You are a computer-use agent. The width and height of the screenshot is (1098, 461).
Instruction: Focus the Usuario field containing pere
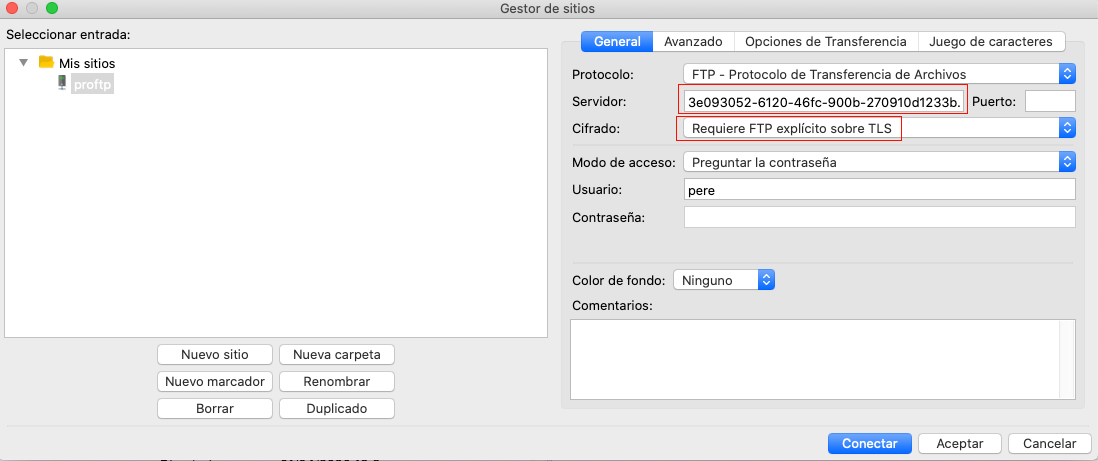[879, 190]
